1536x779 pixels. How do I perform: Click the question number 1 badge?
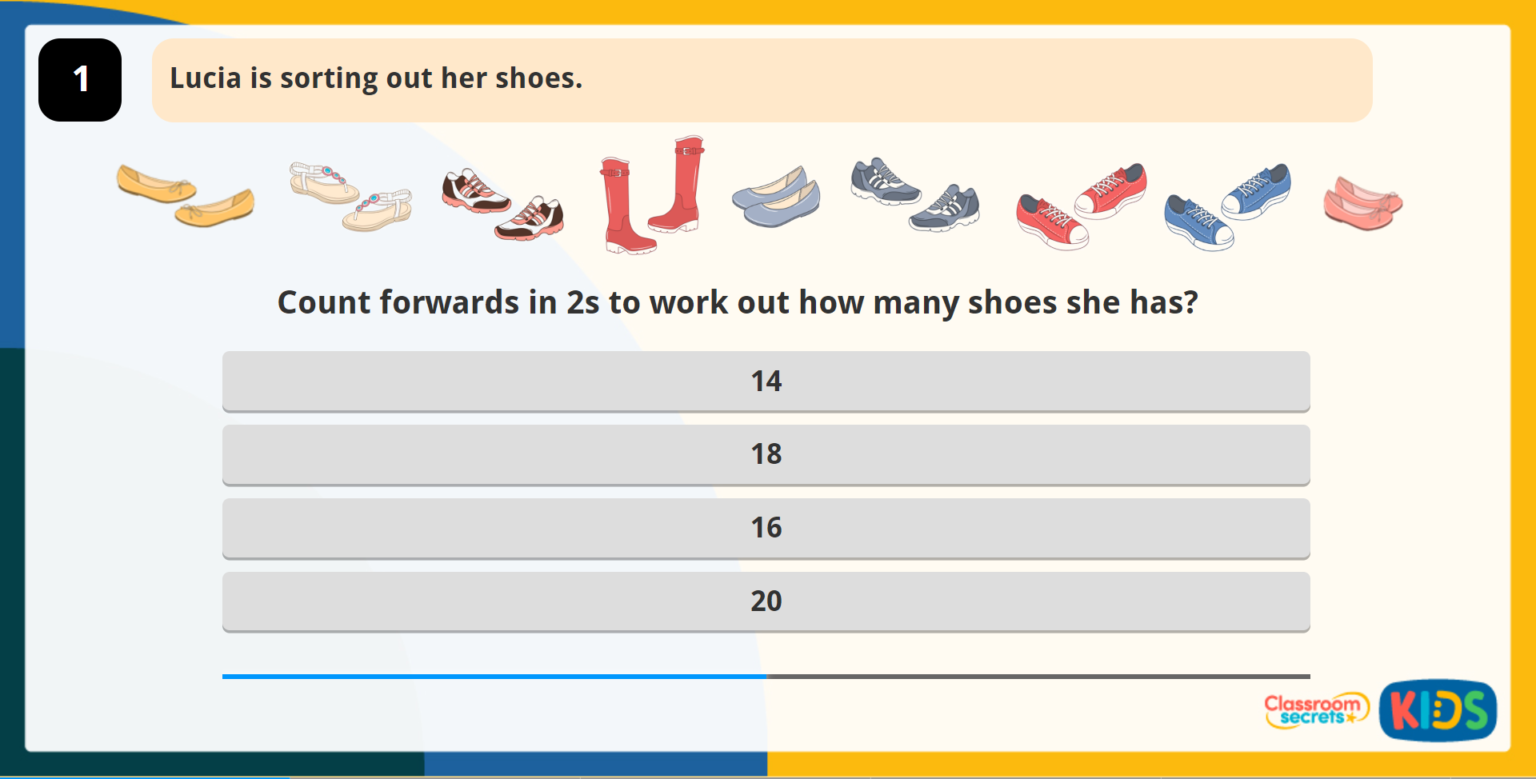pos(80,80)
